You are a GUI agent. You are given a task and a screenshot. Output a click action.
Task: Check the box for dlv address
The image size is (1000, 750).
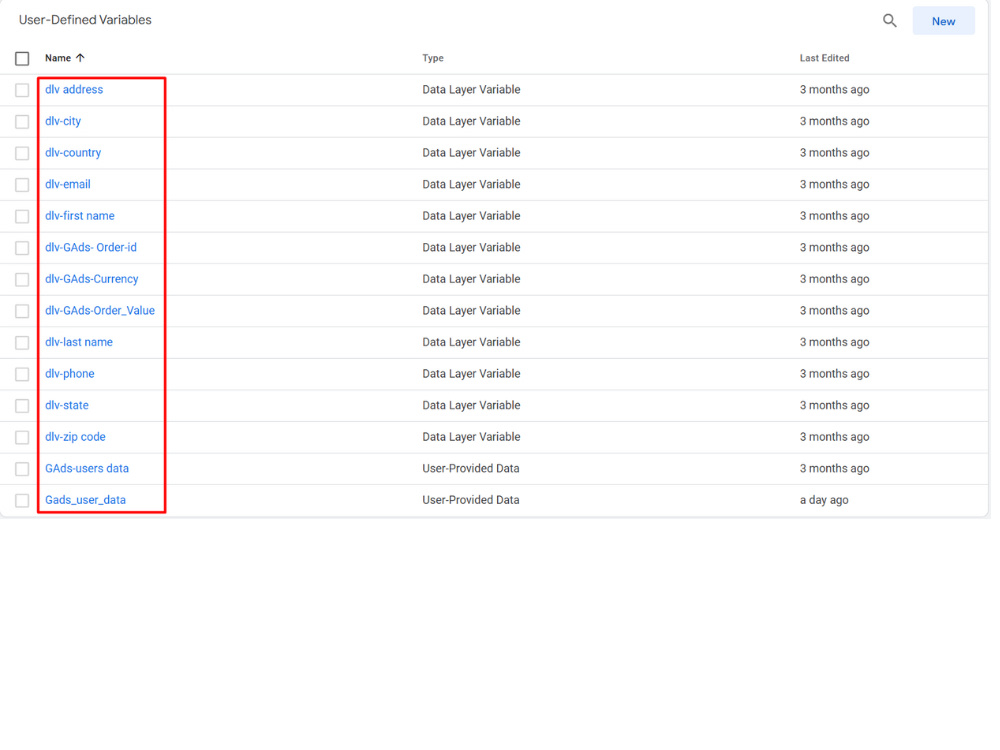click(22, 90)
